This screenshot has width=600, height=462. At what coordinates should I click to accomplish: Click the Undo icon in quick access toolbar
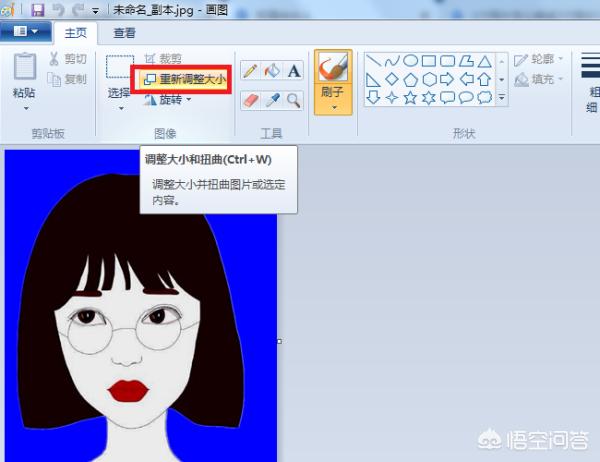click(58, 10)
